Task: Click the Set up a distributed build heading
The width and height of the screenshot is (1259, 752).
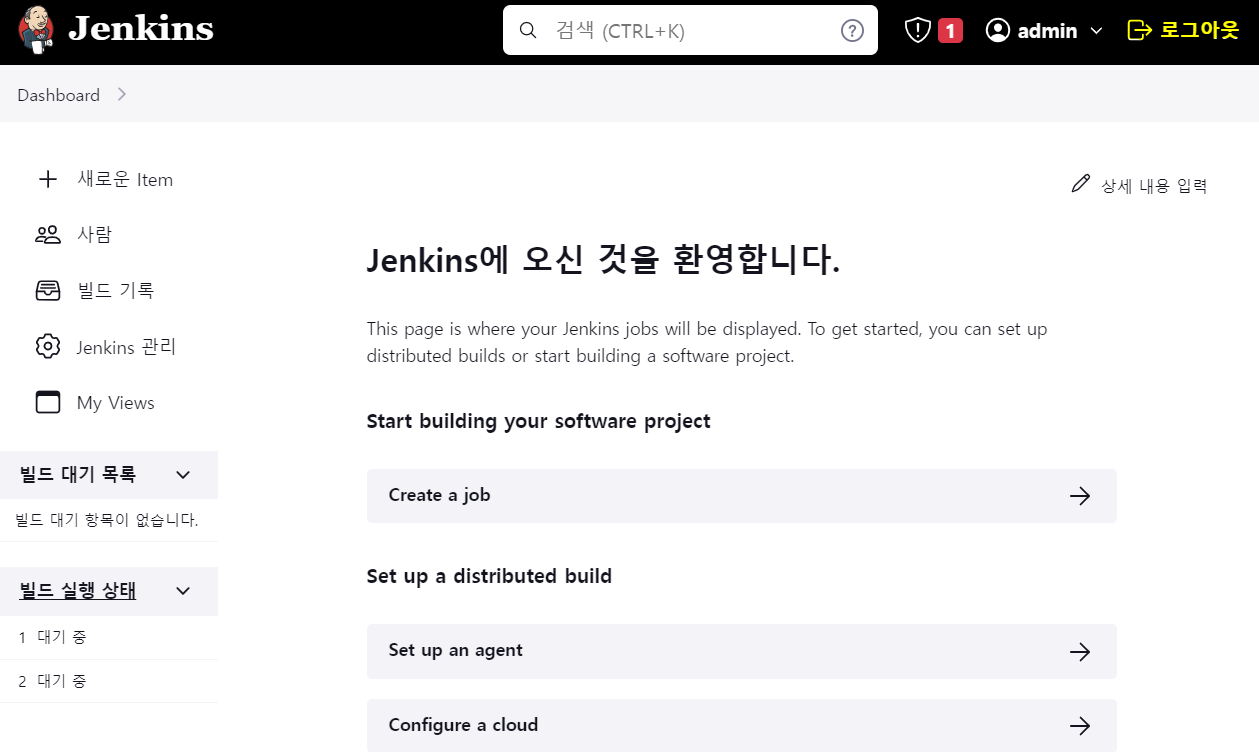Action: [489, 576]
